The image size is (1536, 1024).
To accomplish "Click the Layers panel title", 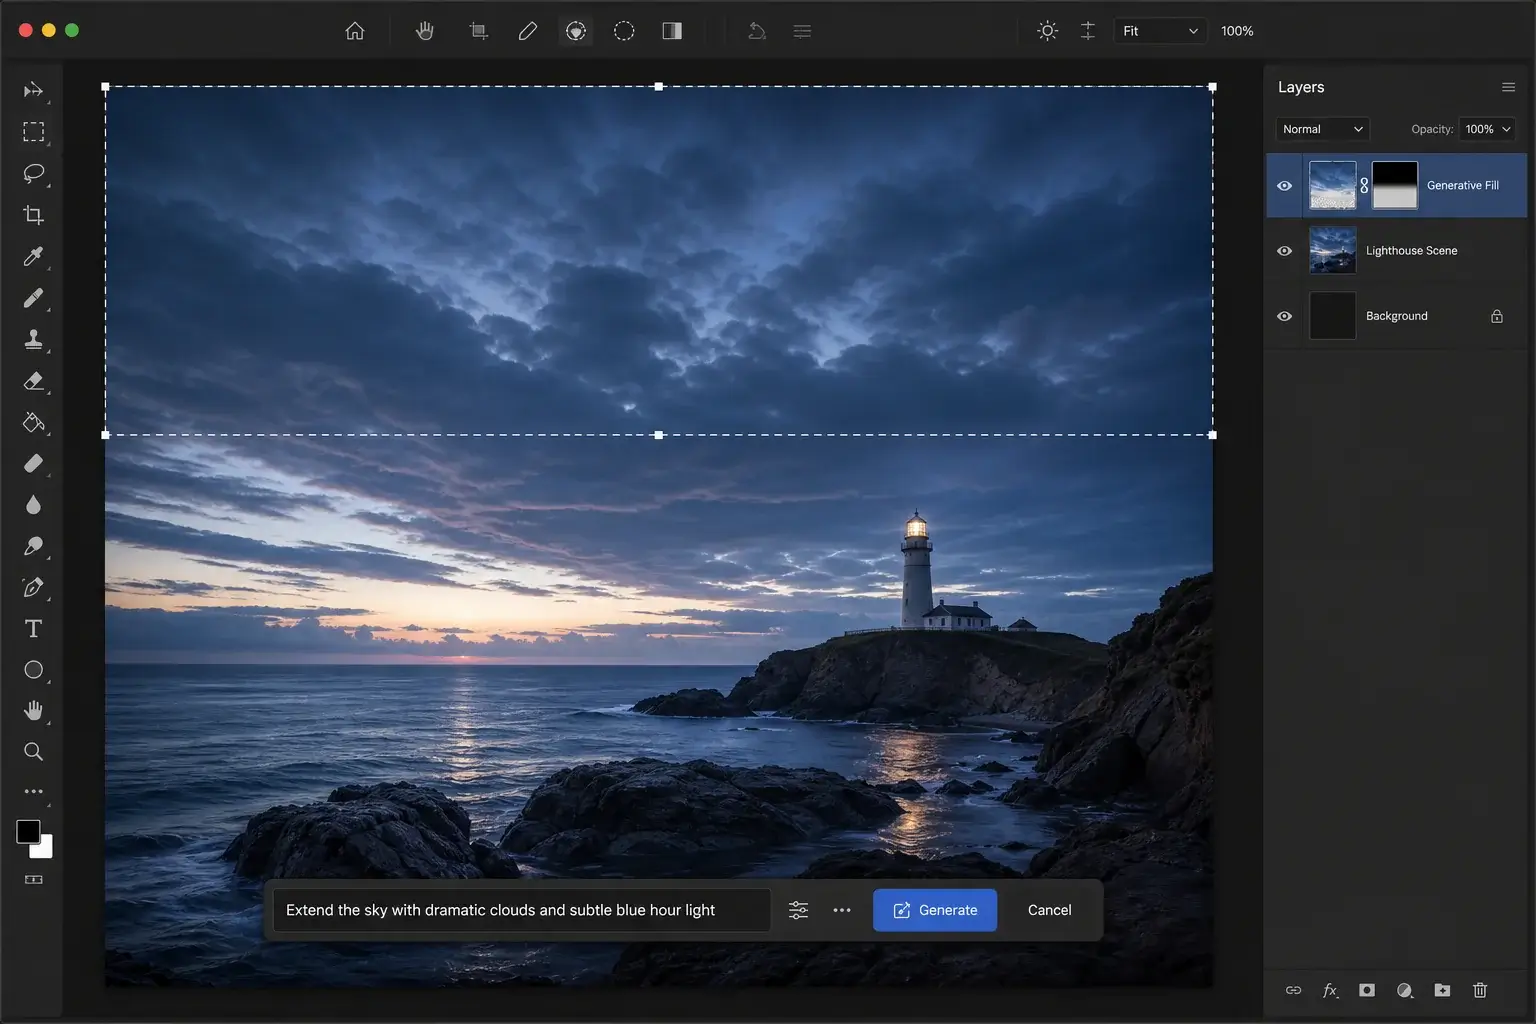I will tap(1301, 87).
